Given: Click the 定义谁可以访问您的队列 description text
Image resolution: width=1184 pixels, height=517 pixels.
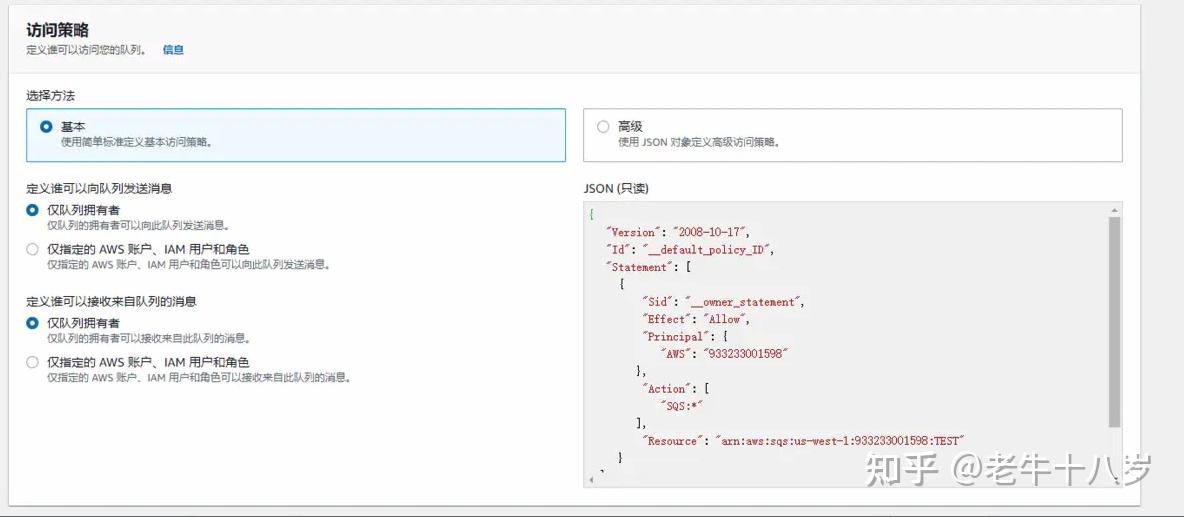Looking at the screenshot, I should pyautogui.click(x=86, y=50).
